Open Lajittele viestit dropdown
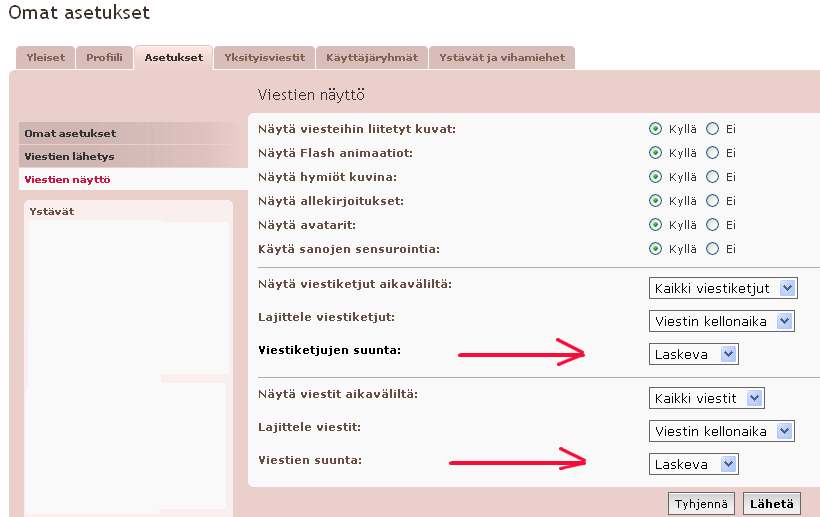Screen dimensions: 820x517 pos(721,431)
